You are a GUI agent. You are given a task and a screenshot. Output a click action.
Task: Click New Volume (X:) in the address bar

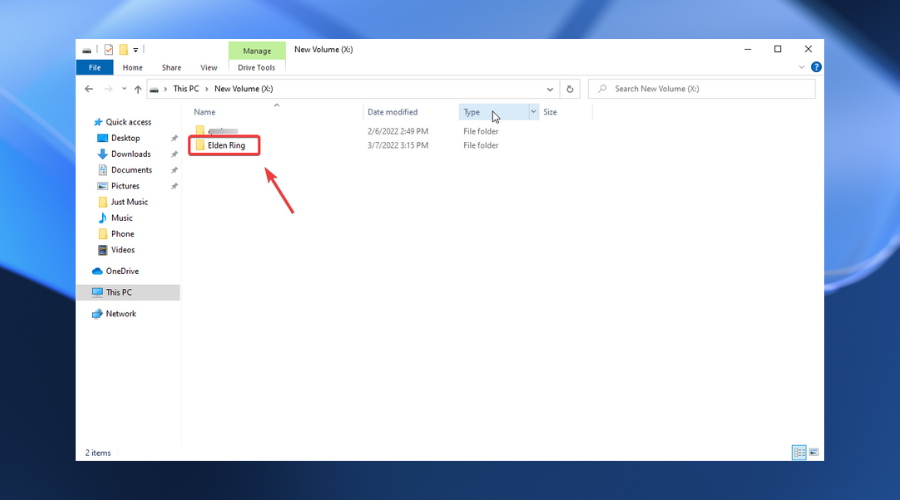(243, 89)
